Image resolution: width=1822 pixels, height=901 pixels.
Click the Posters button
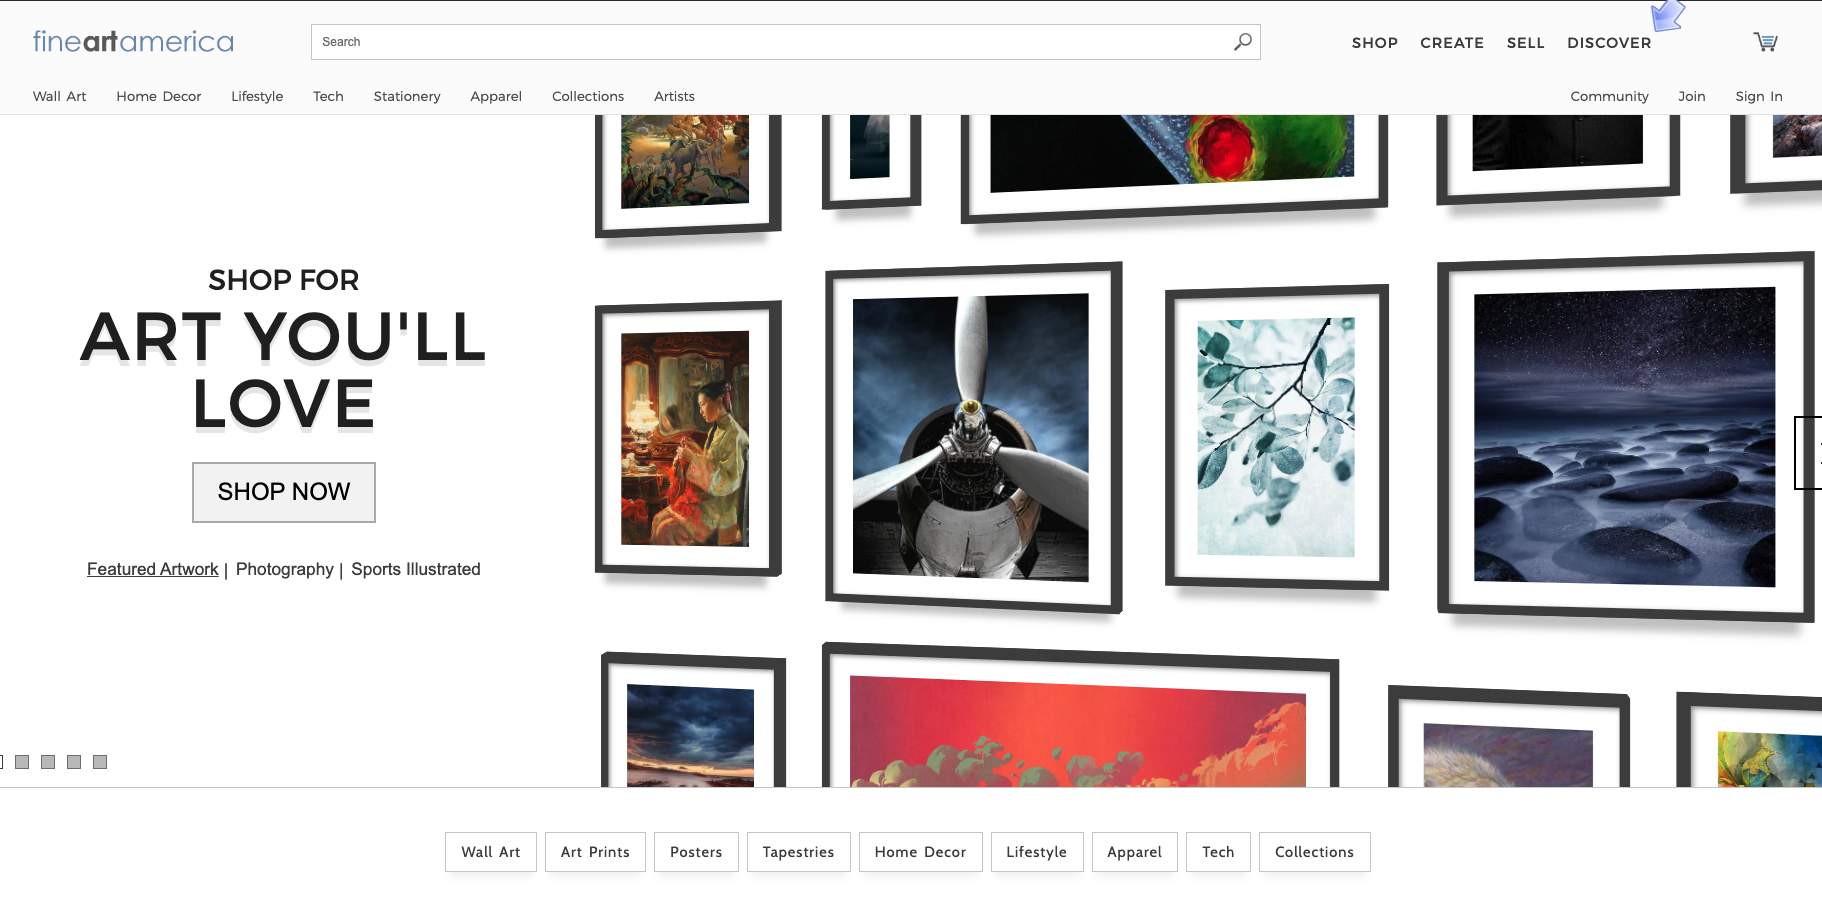click(696, 852)
